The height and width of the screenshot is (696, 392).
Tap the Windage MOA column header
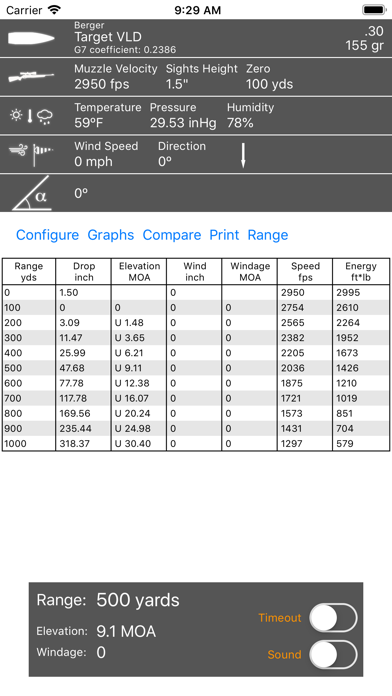[249, 272]
